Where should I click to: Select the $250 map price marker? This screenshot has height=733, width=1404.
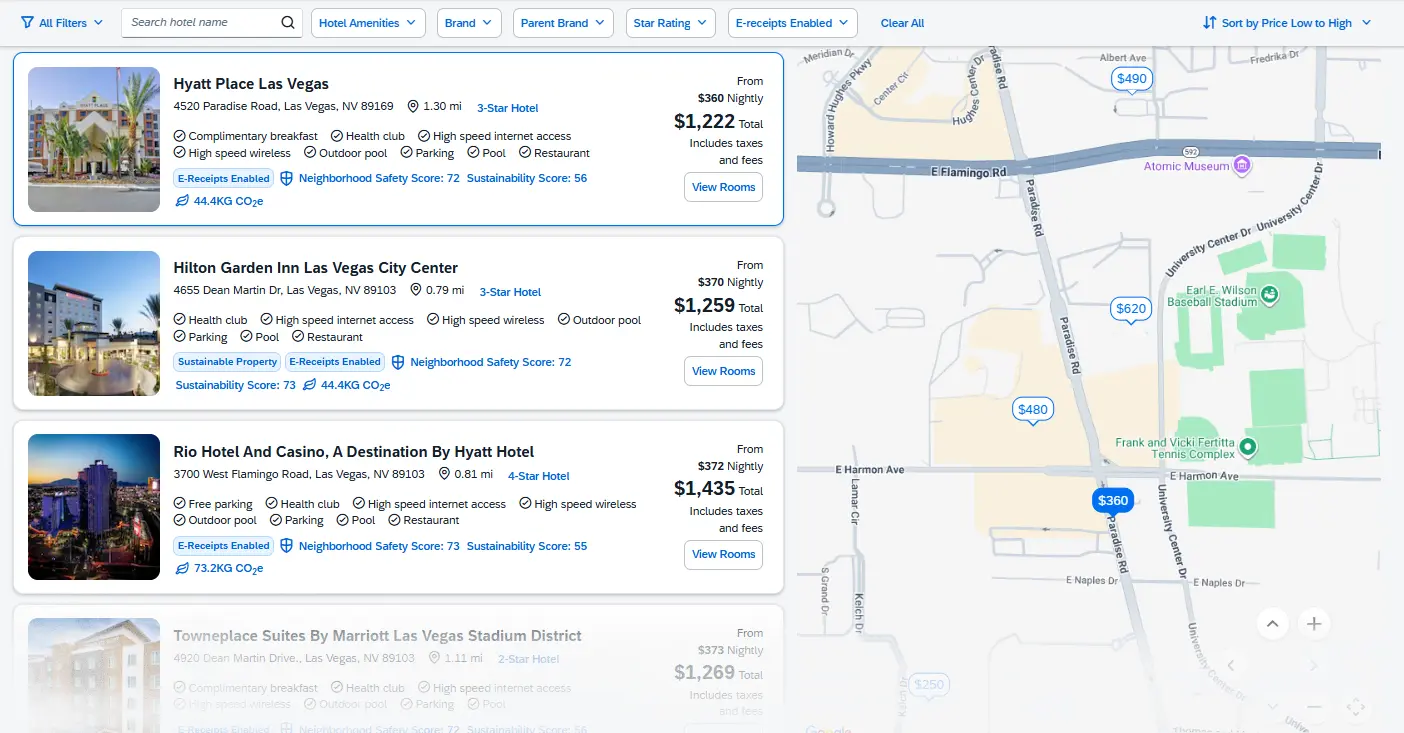(x=929, y=685)
